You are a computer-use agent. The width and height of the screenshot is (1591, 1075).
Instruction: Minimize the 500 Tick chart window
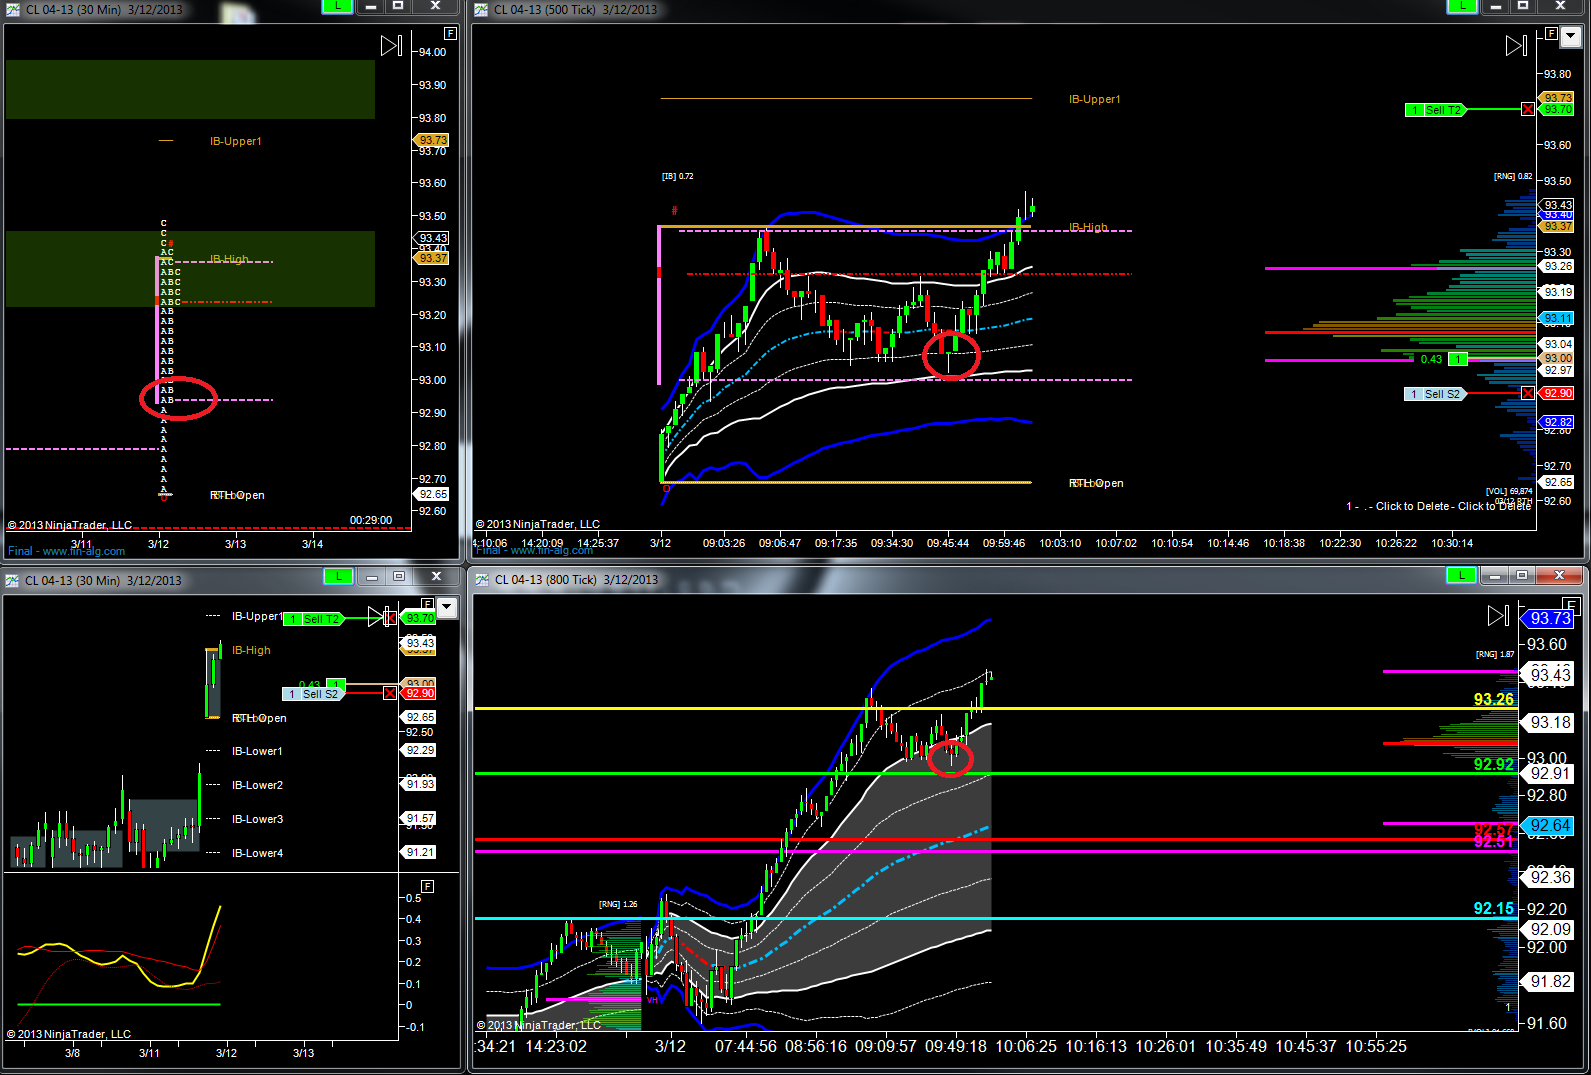(1496, 6)
